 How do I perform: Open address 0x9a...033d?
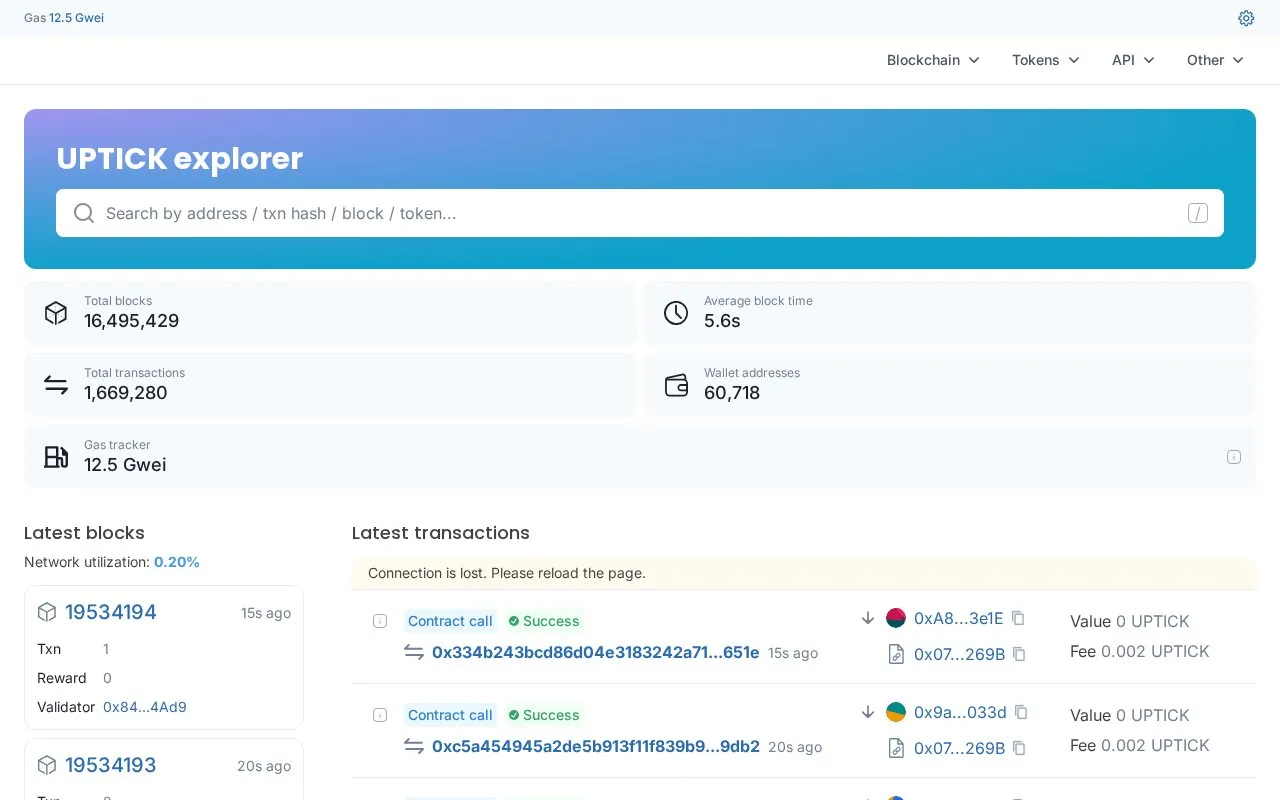point(960,712)
